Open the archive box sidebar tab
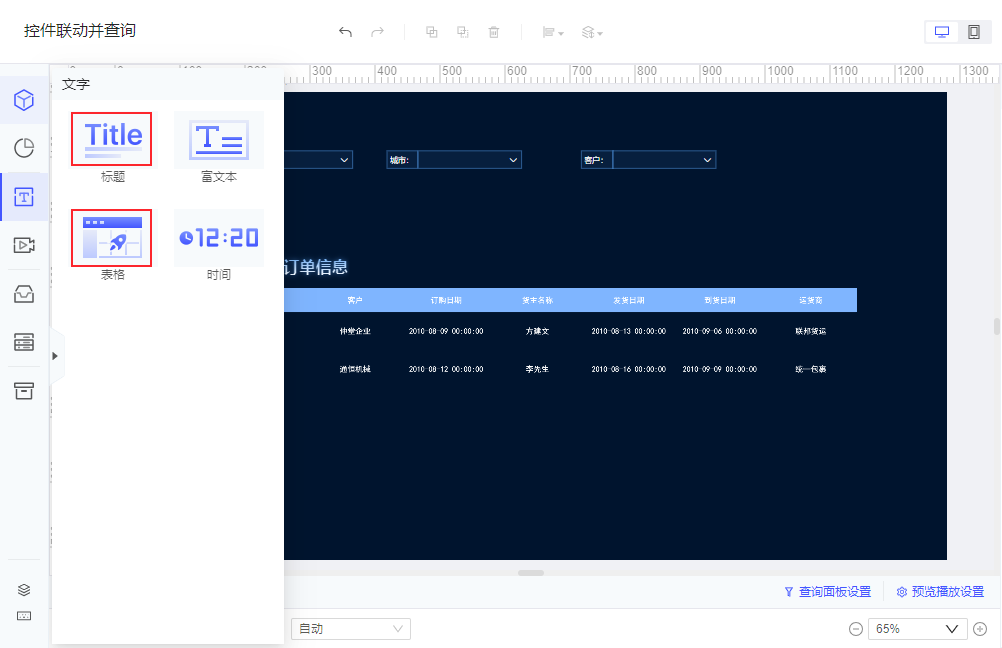1002x648 pixels. click(x=24, y=390)
